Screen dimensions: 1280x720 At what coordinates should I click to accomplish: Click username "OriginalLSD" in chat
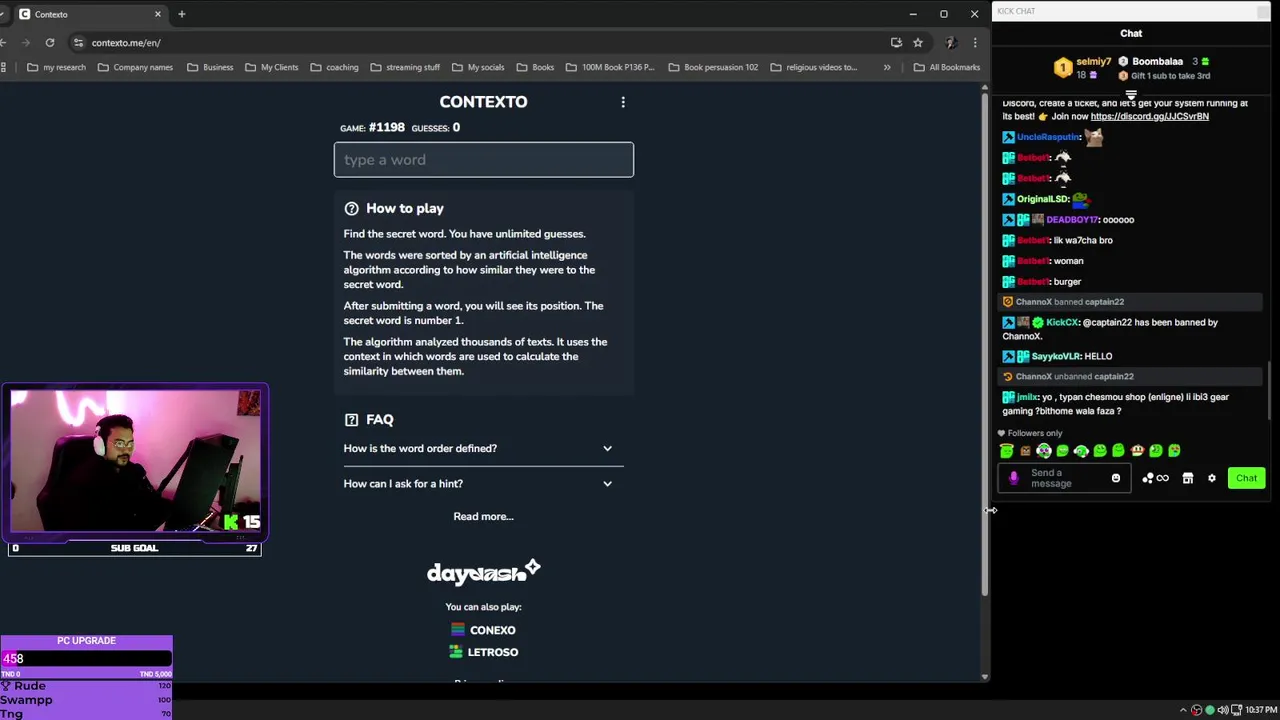click(1042, 199)
